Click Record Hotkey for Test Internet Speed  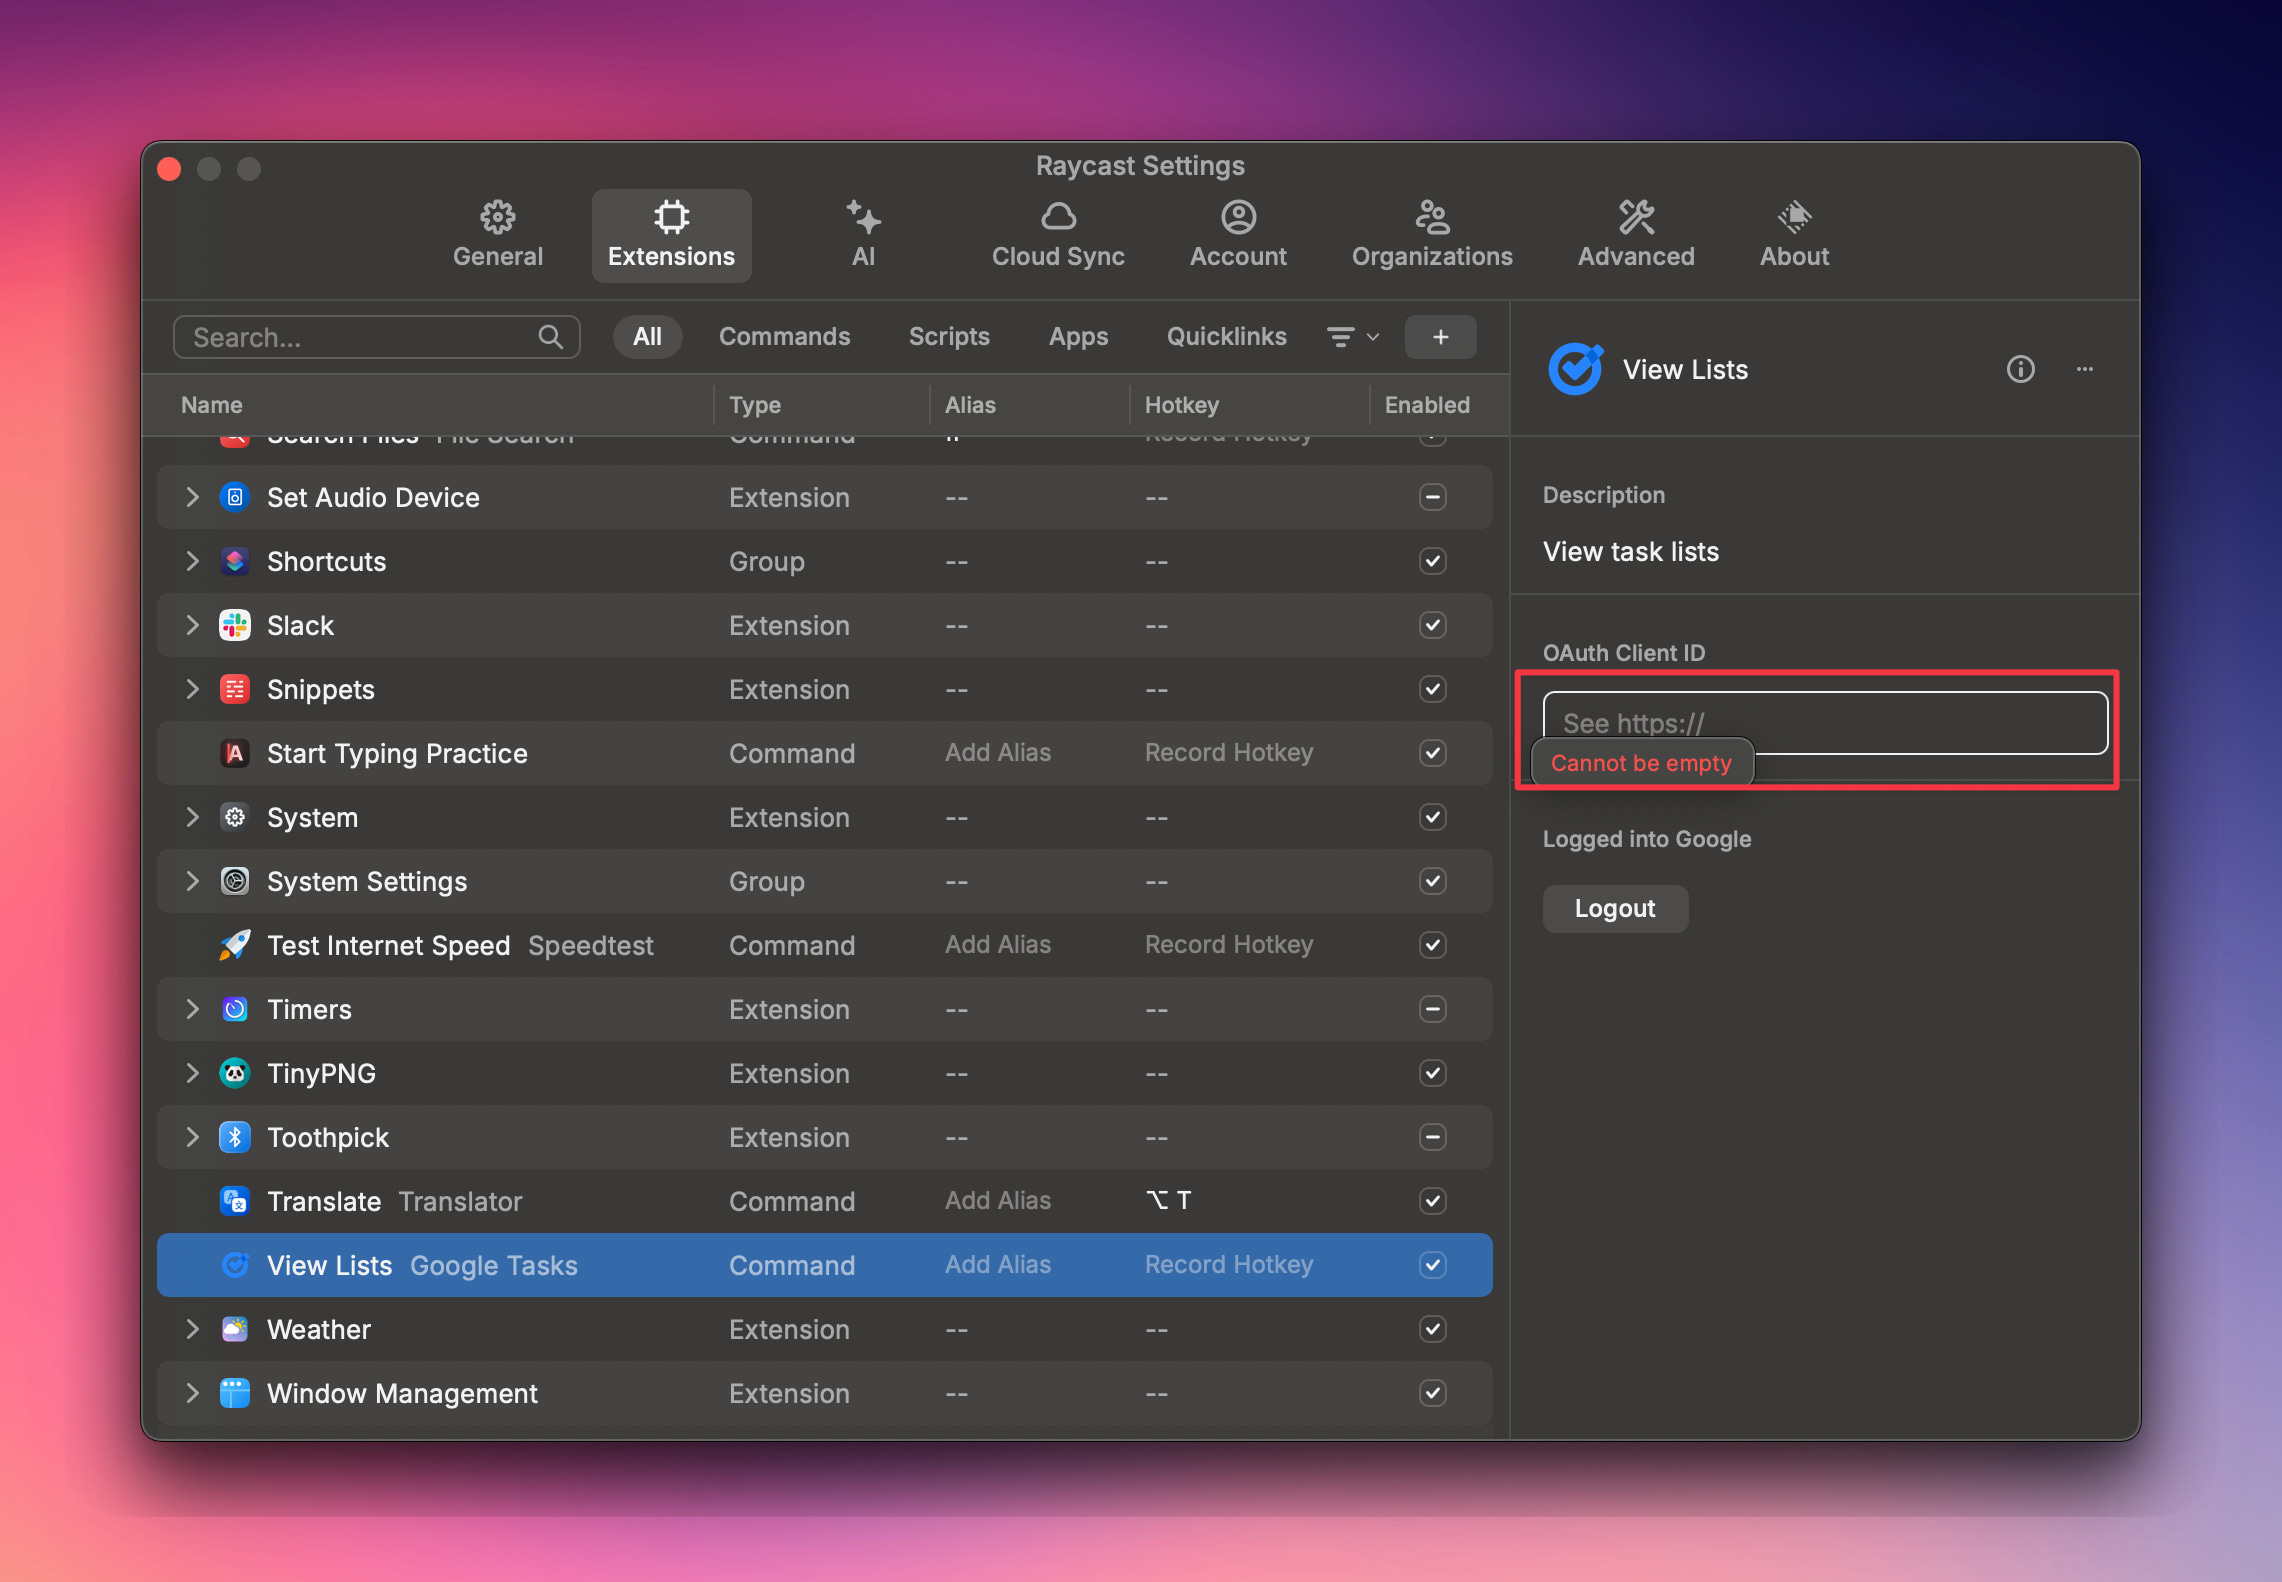[x=1229, y=945]
